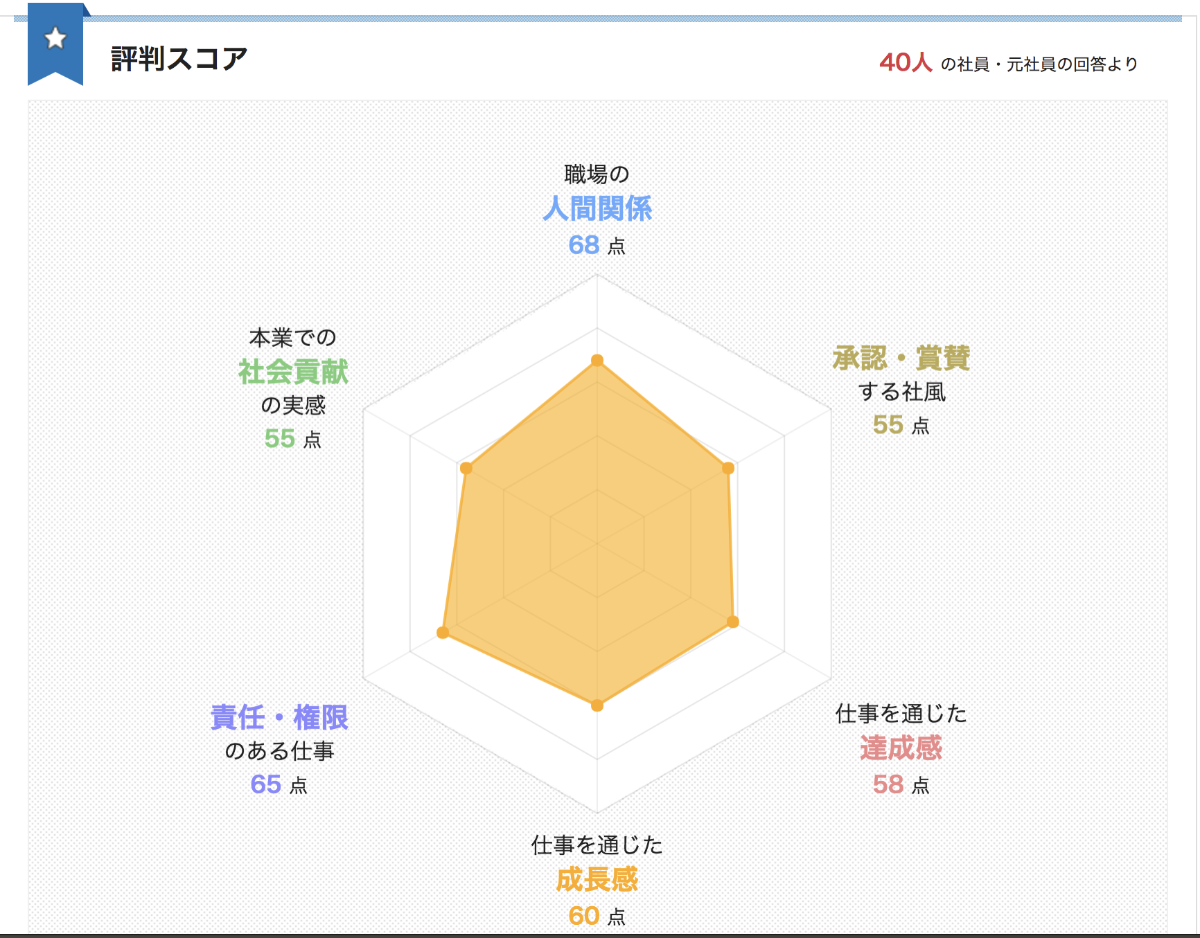The height and width of the screenshot is (938, 1200).
Task: Select the 承認・賞賛 category label
Action: [901, 358]
